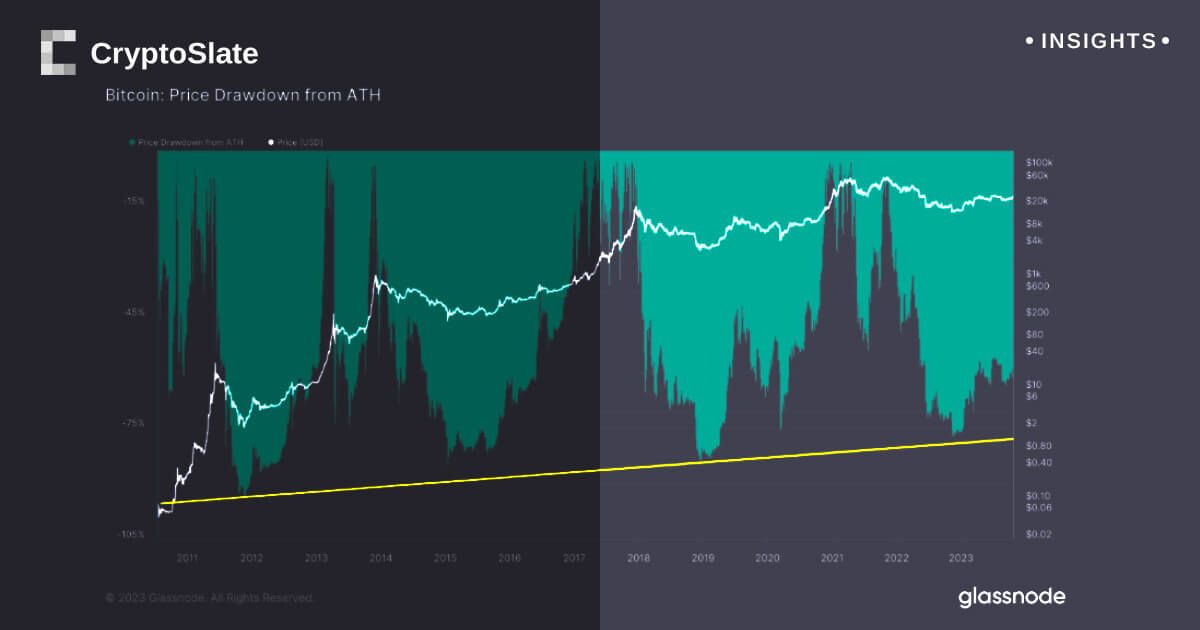This screenshot has width=1200, height=630.
Task: Click the 2023 year on the time axis
Action: (x=960, y=558)
